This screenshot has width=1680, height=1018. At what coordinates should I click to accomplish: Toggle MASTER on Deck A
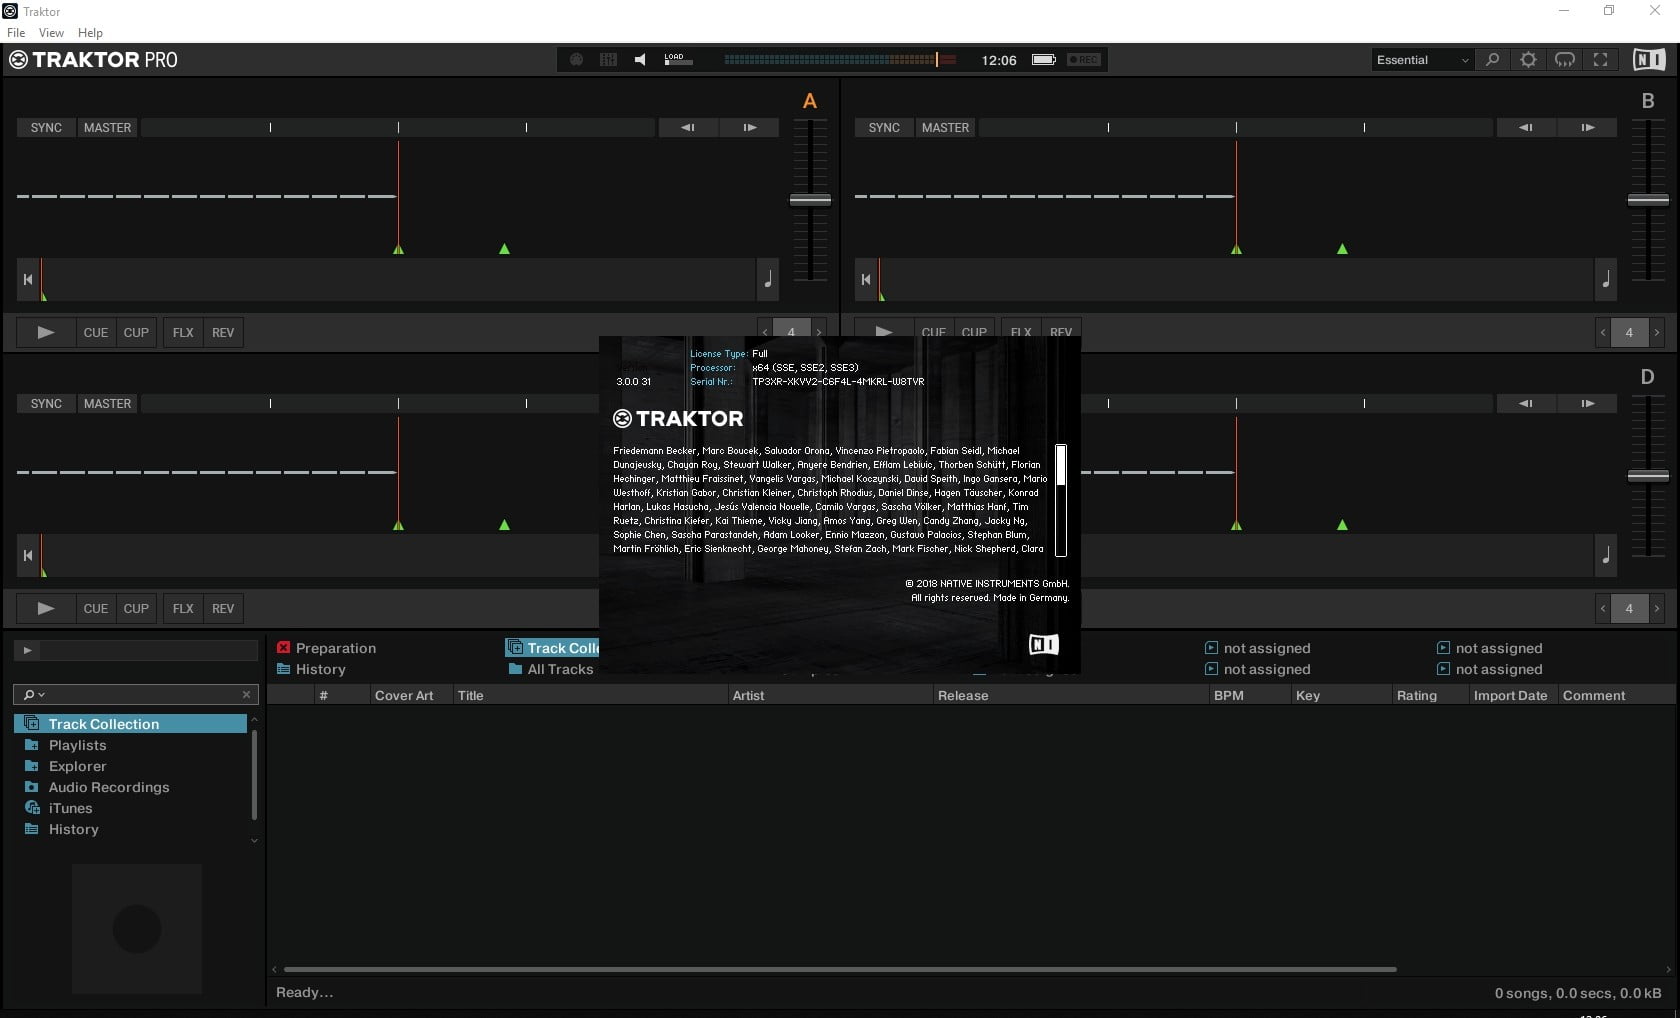[x=107, y=128]
